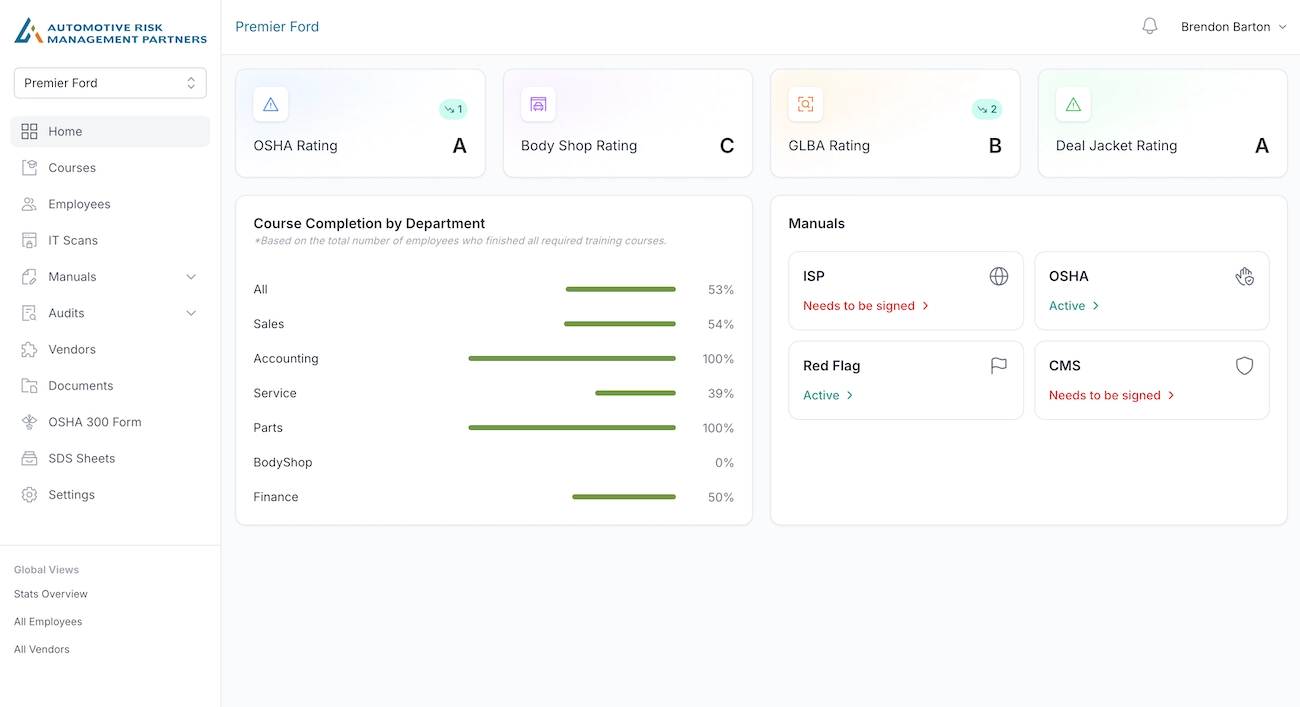This screenshot has height=707, width=1300.
Task: Click the flag icon on Red Flag card
Action: (998, 366)
